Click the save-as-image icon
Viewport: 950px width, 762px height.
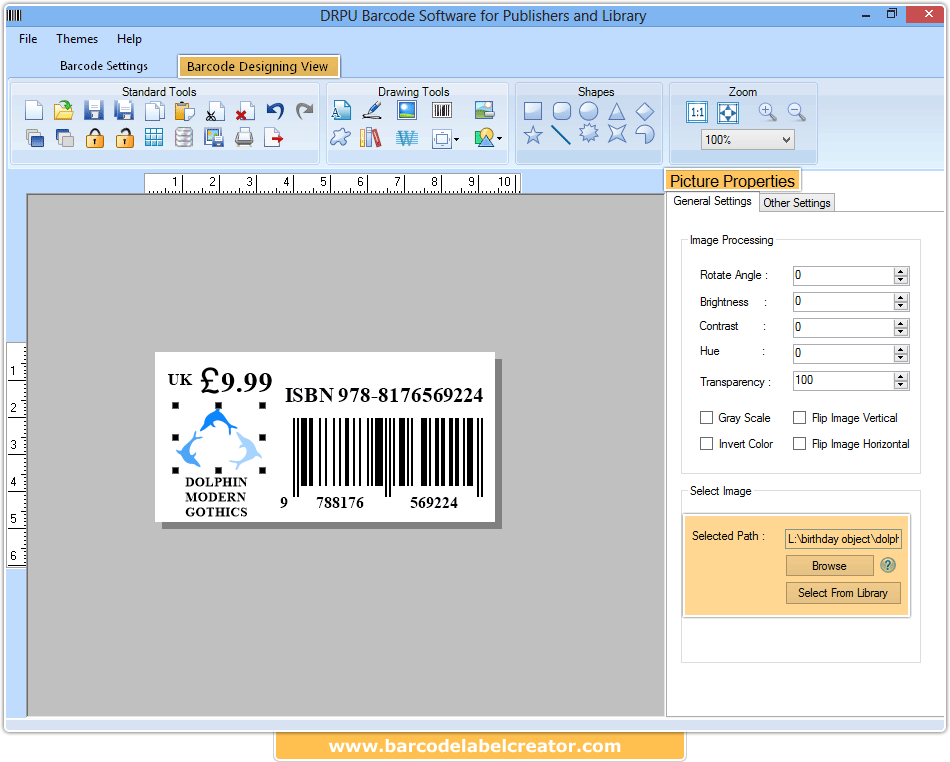click(x=213, y=138)
